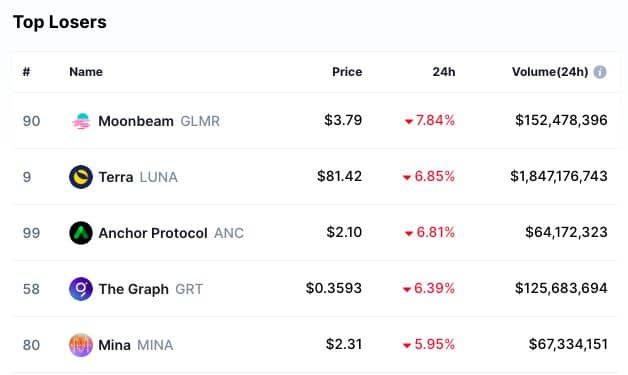Click Terra's $1,847,176,743 volume value
Image resolution: width=628 pixels, height=375 pixels.
click(559, 176)
